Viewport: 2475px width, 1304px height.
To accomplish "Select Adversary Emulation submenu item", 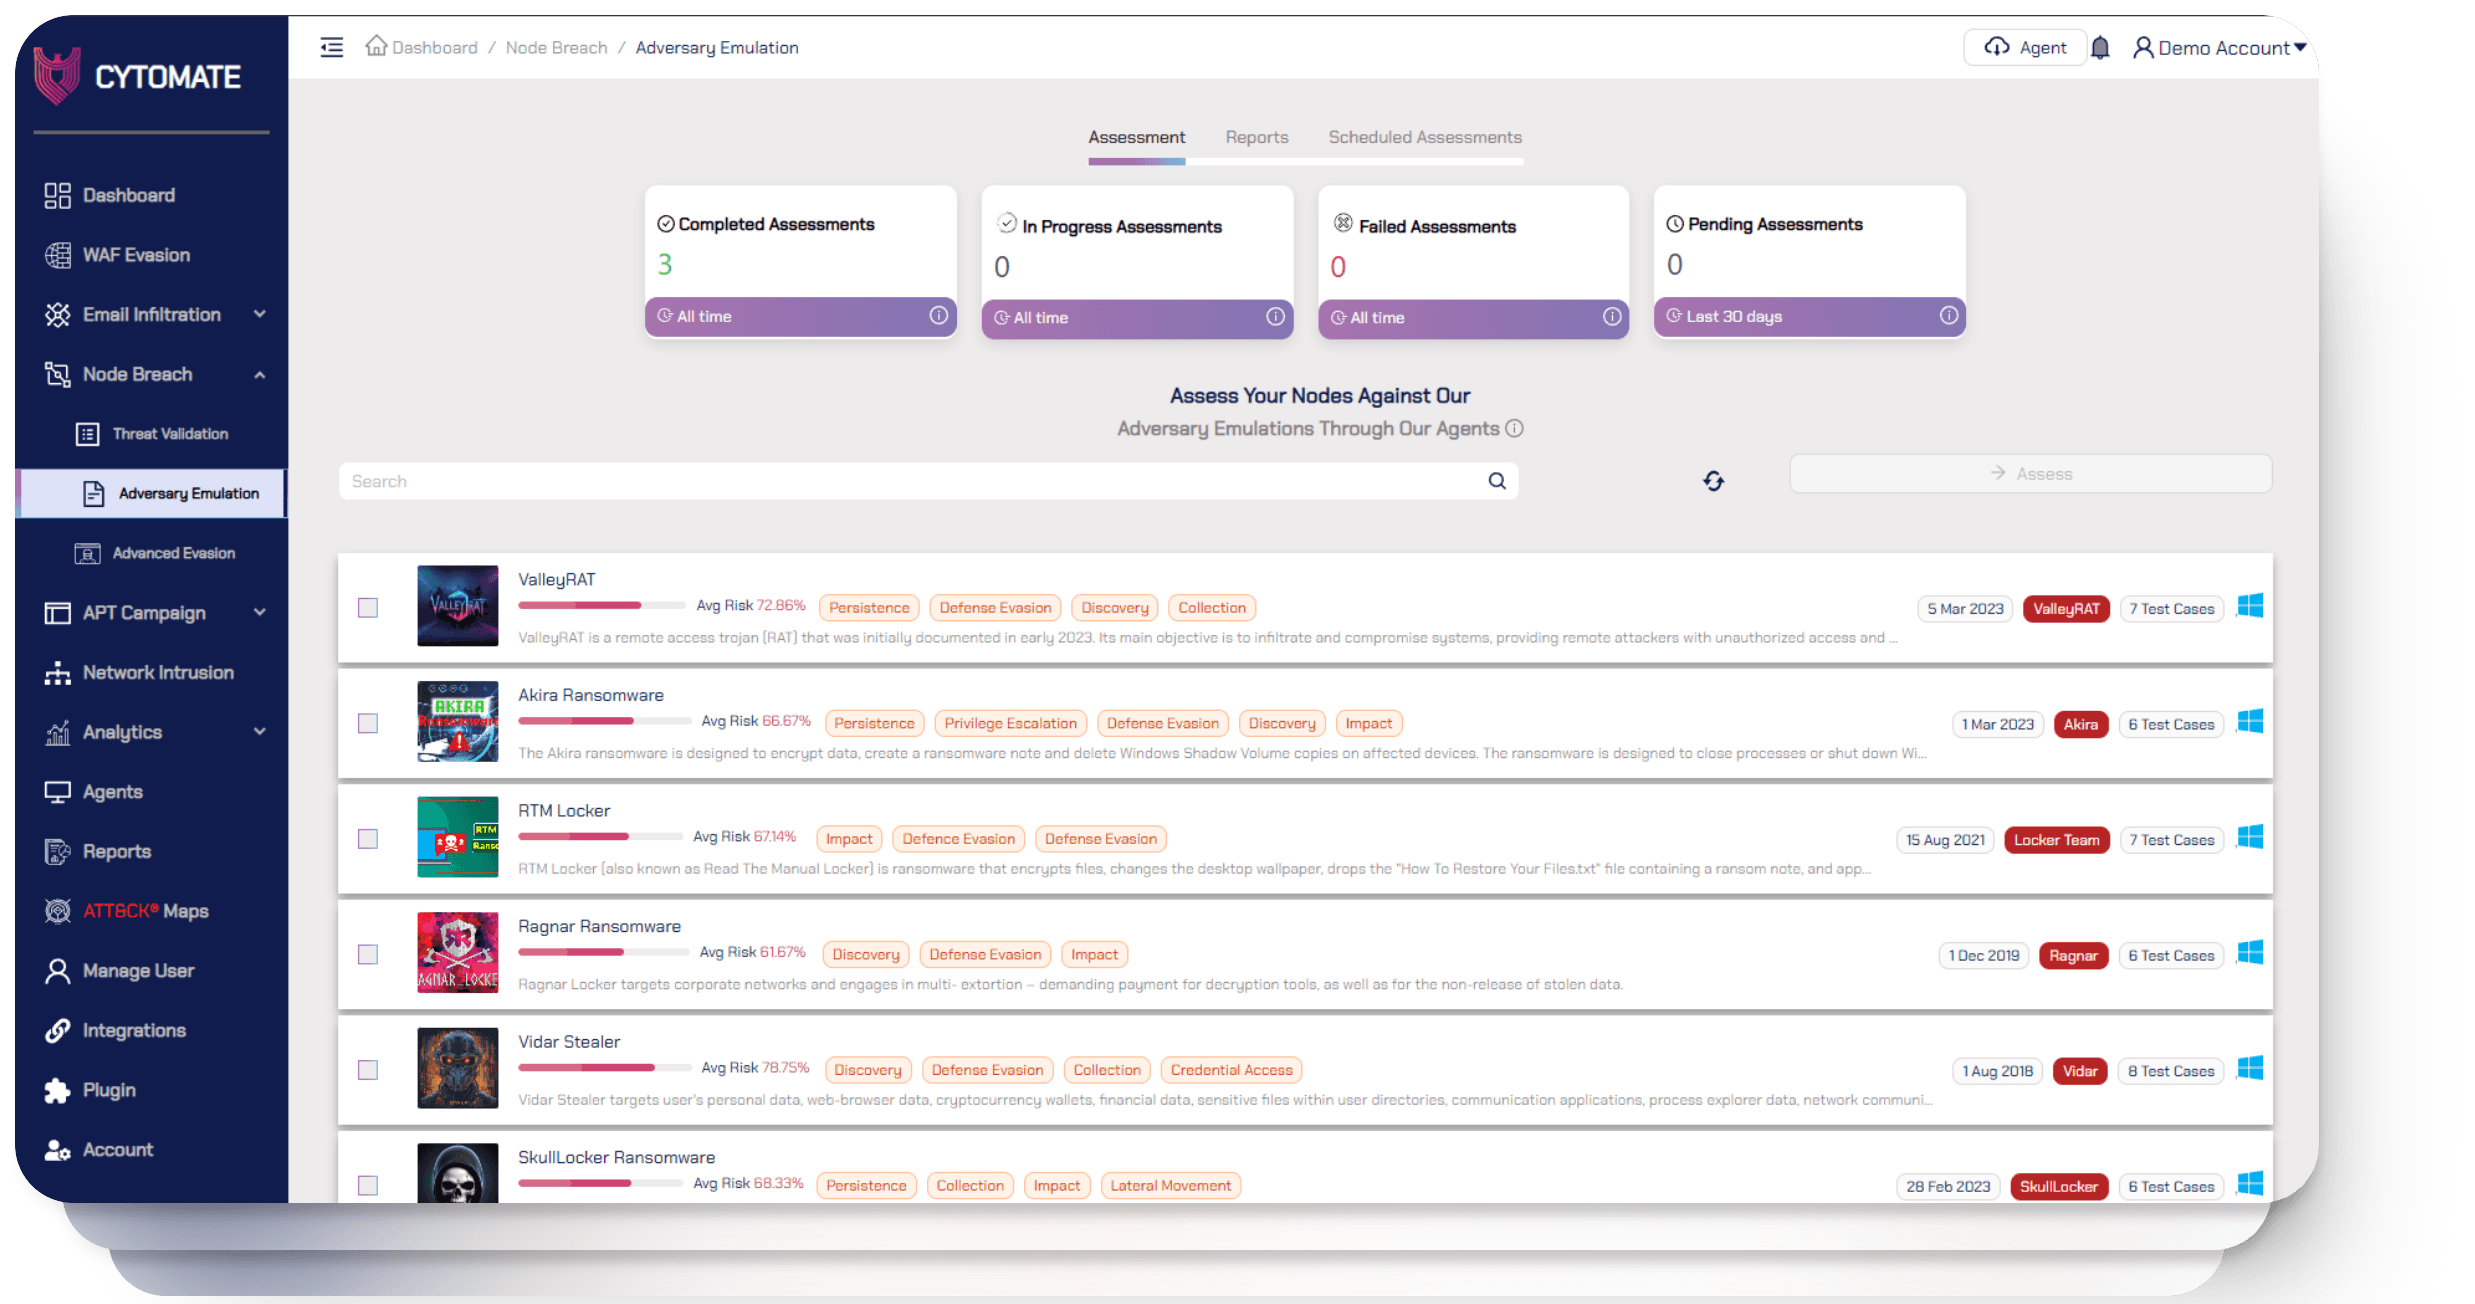I will click(x=152, y=493).
